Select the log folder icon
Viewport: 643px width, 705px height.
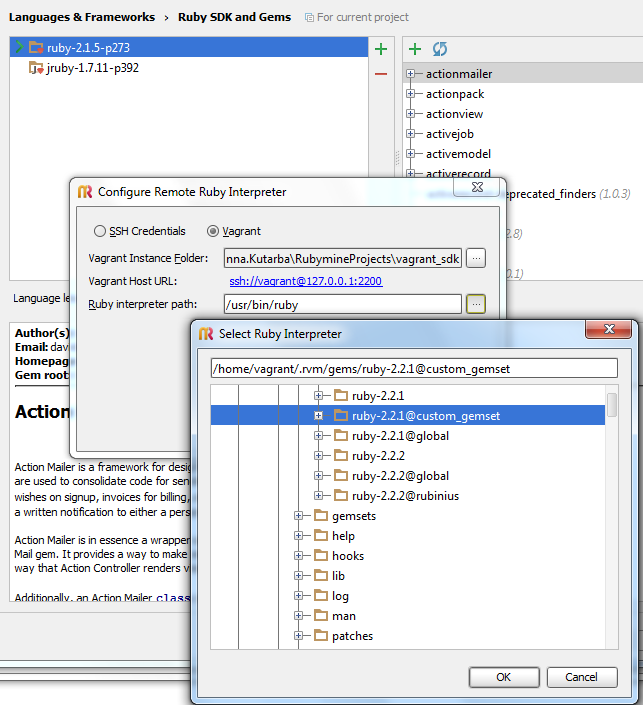(321, 595)
